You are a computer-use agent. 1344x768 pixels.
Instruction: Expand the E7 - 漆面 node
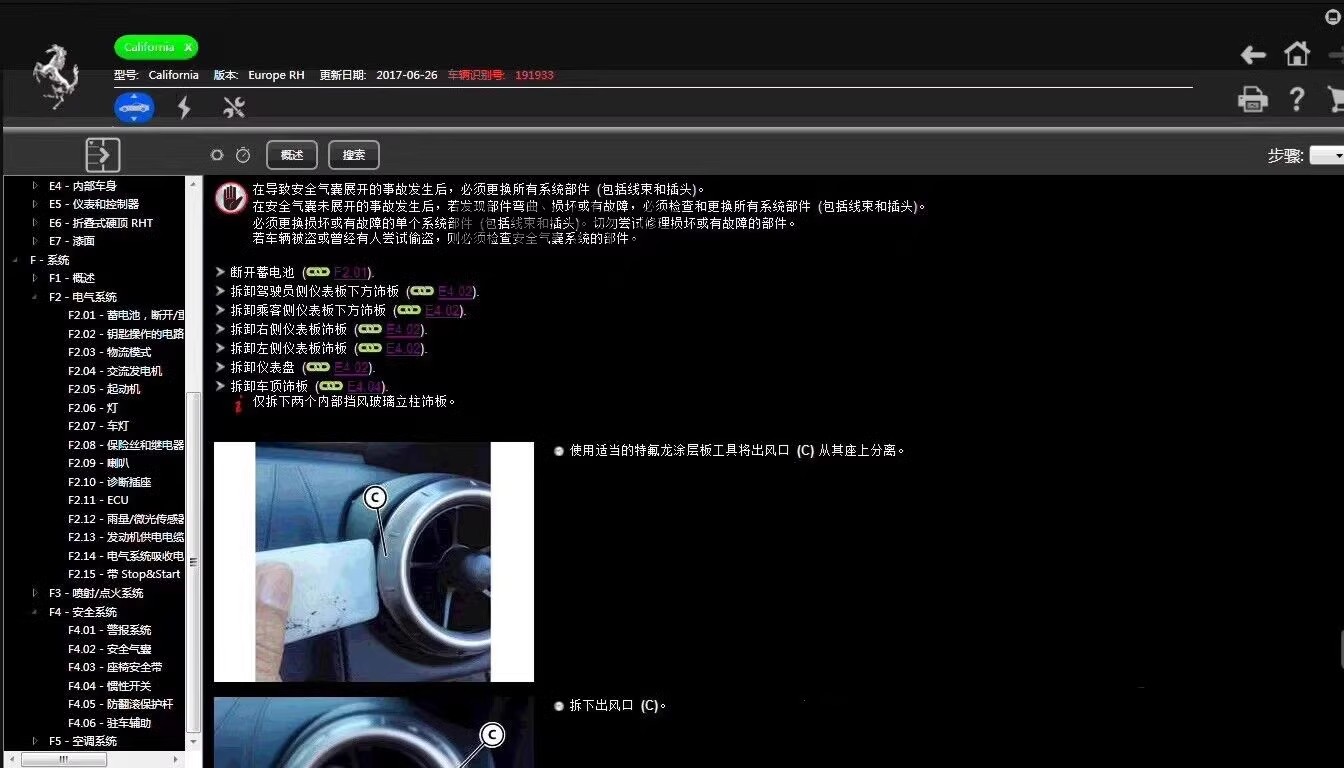click(35, 241)
